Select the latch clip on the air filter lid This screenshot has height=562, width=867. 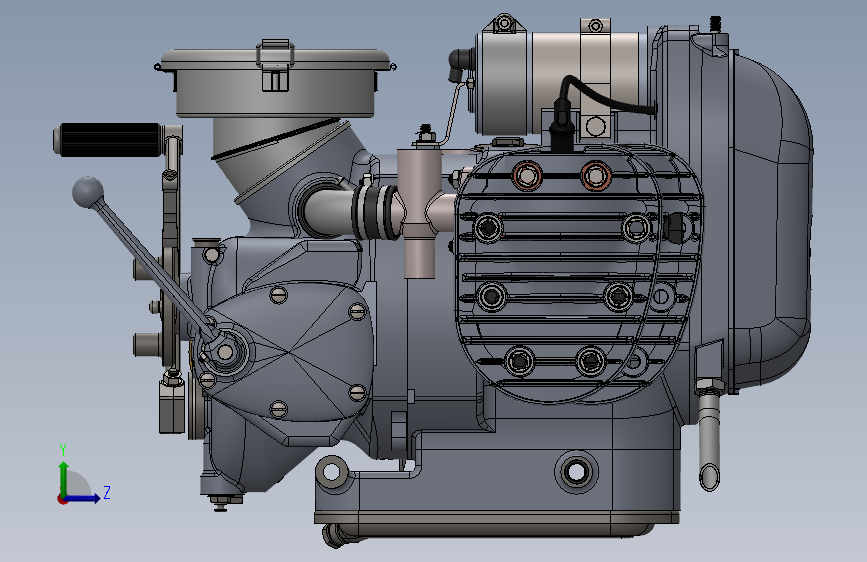(275, 65)
